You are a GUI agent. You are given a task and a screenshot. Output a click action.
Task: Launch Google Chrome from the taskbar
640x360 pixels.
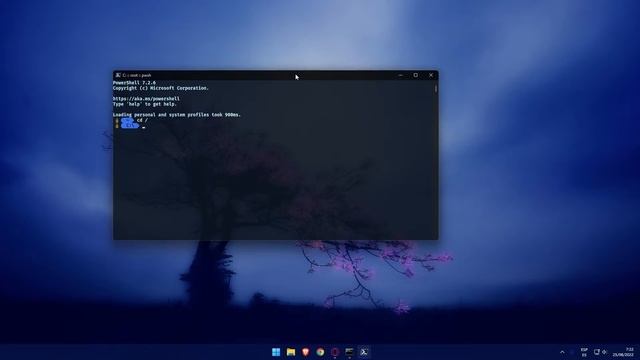[x=320, y=352]
